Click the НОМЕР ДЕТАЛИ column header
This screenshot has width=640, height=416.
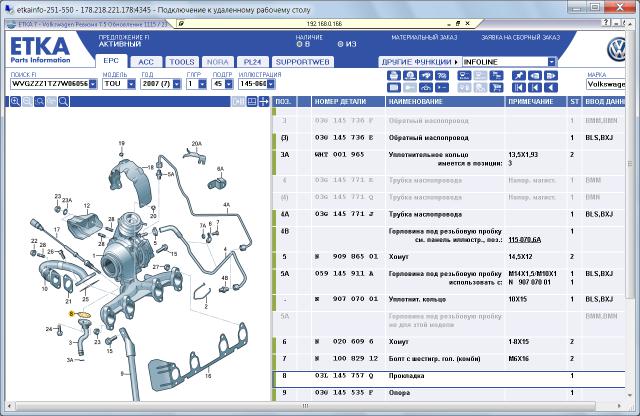348,102
